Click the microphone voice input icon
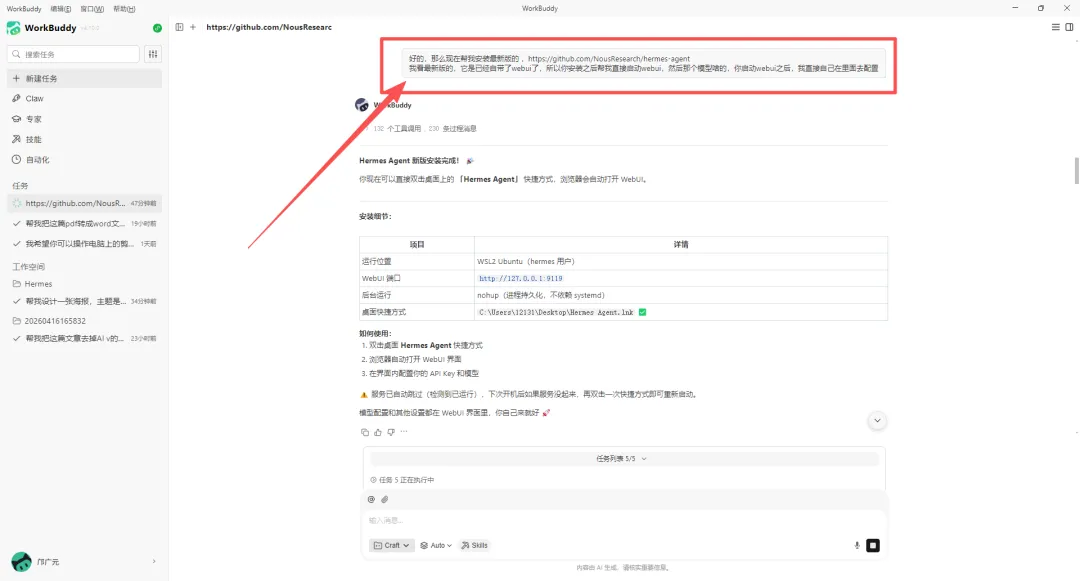Viewport: 1080px width, 581px height. tap(857, 545)
